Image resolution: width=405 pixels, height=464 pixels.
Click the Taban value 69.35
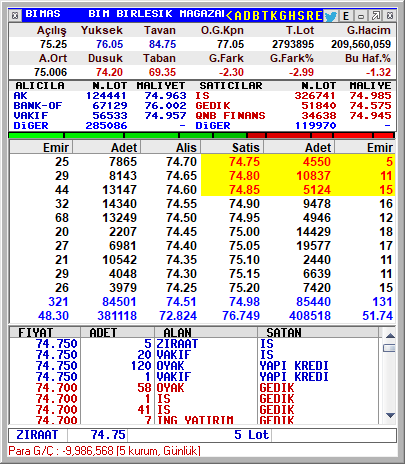pyautogui.click(x=162, y=72)
